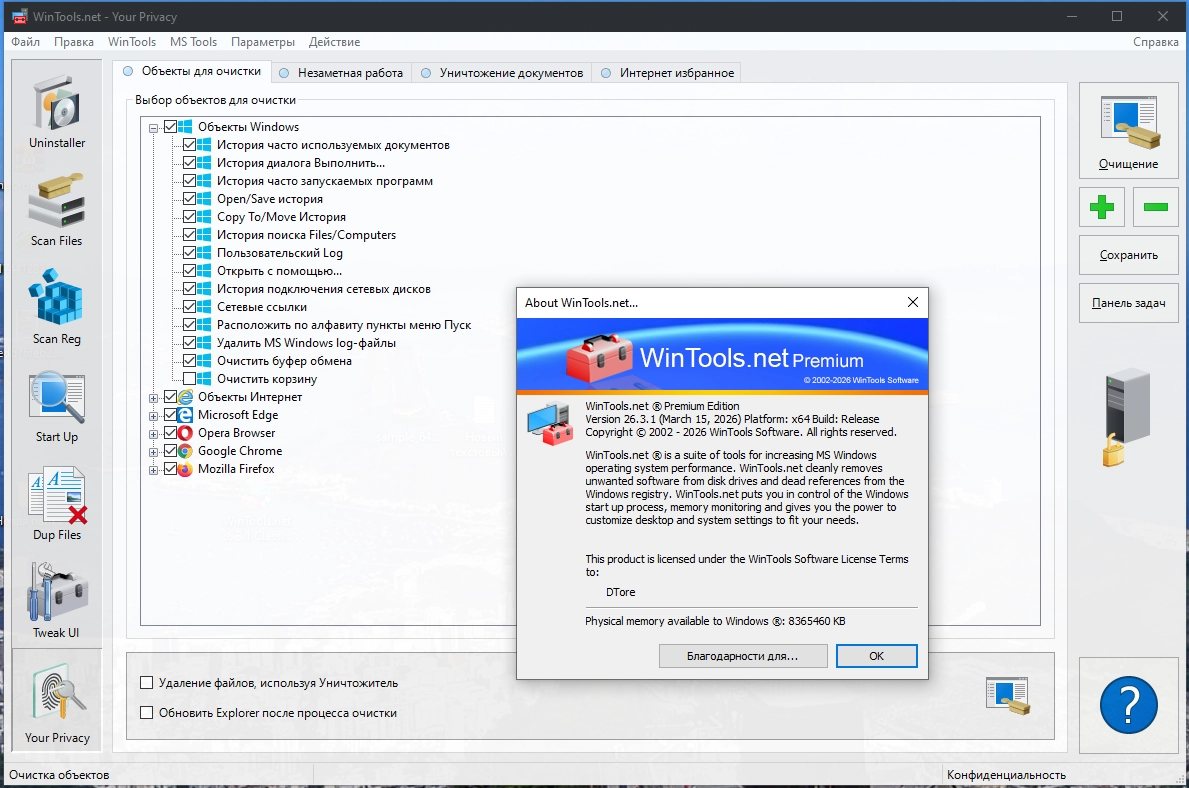Open the MS Tools menu
The width and height of the screenshot is (1189, 788).
pos(193,42)
